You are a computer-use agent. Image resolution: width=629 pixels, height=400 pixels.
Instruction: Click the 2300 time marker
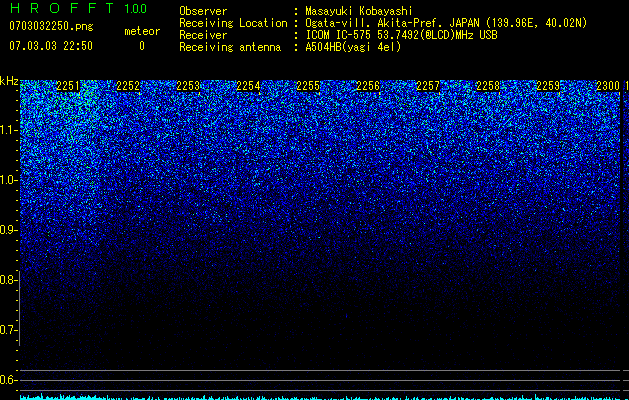pos(608,86)
